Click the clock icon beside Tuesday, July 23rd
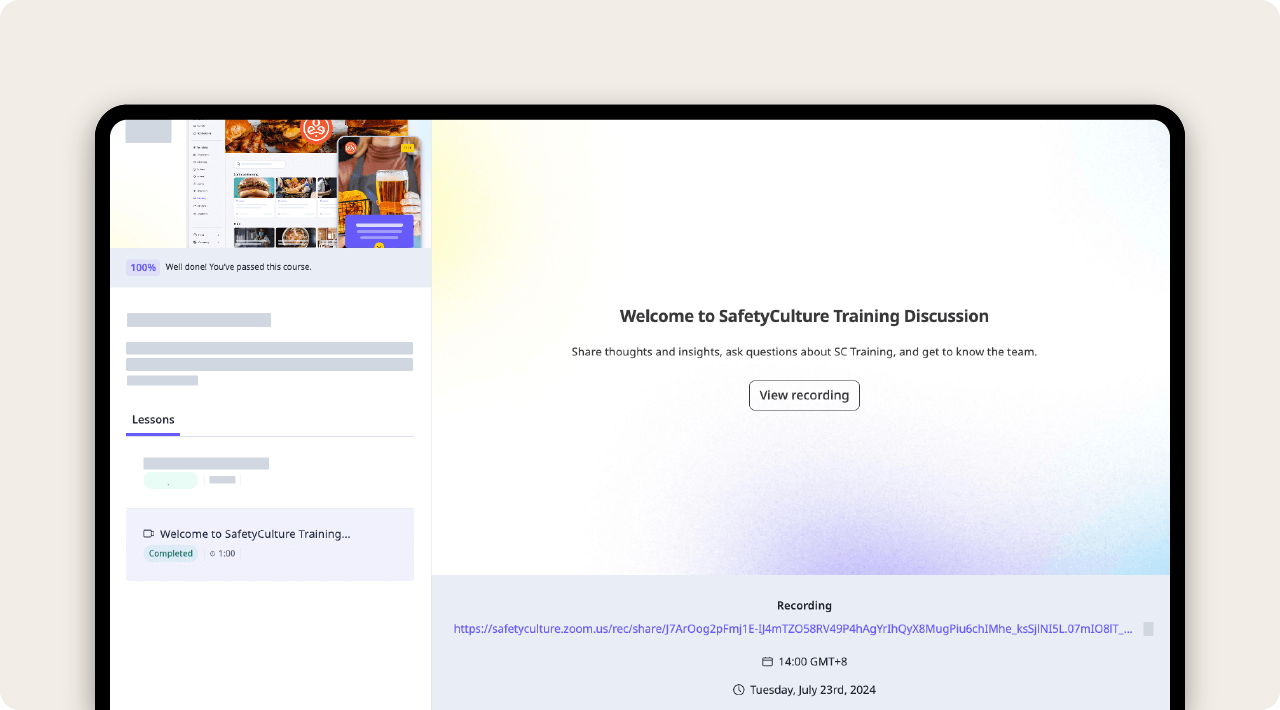This screenshot has width=1280, height=710. click(737, 690)
